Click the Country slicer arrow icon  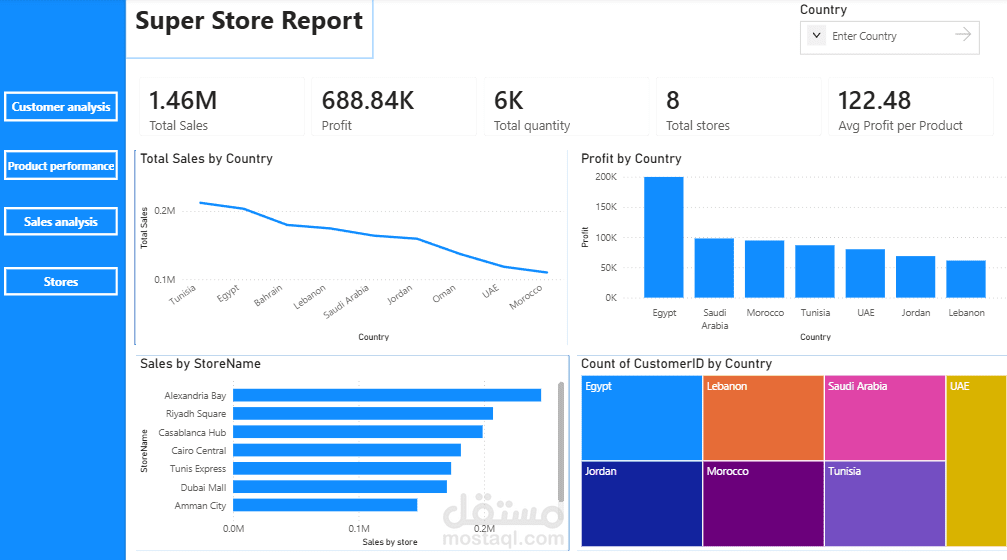[x=963, y=34]
